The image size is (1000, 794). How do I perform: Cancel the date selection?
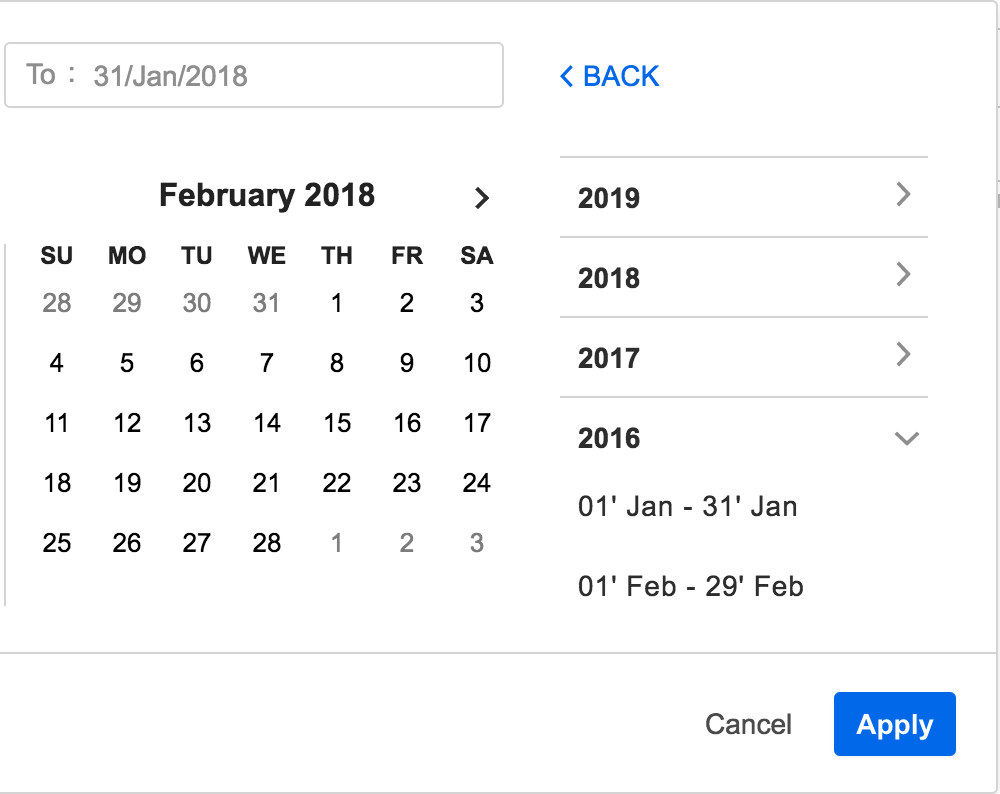(748, 724)
